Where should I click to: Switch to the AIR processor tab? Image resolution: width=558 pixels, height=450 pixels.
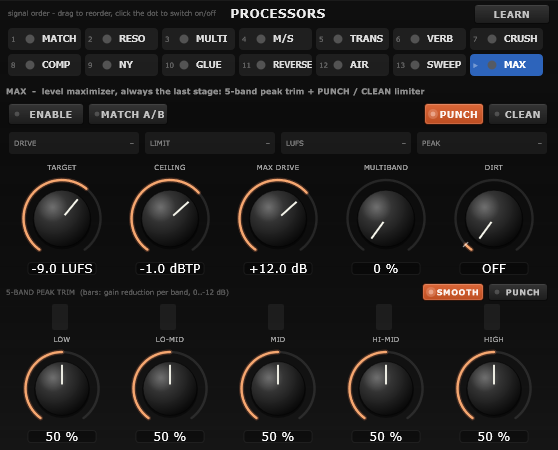click(352, 65)
